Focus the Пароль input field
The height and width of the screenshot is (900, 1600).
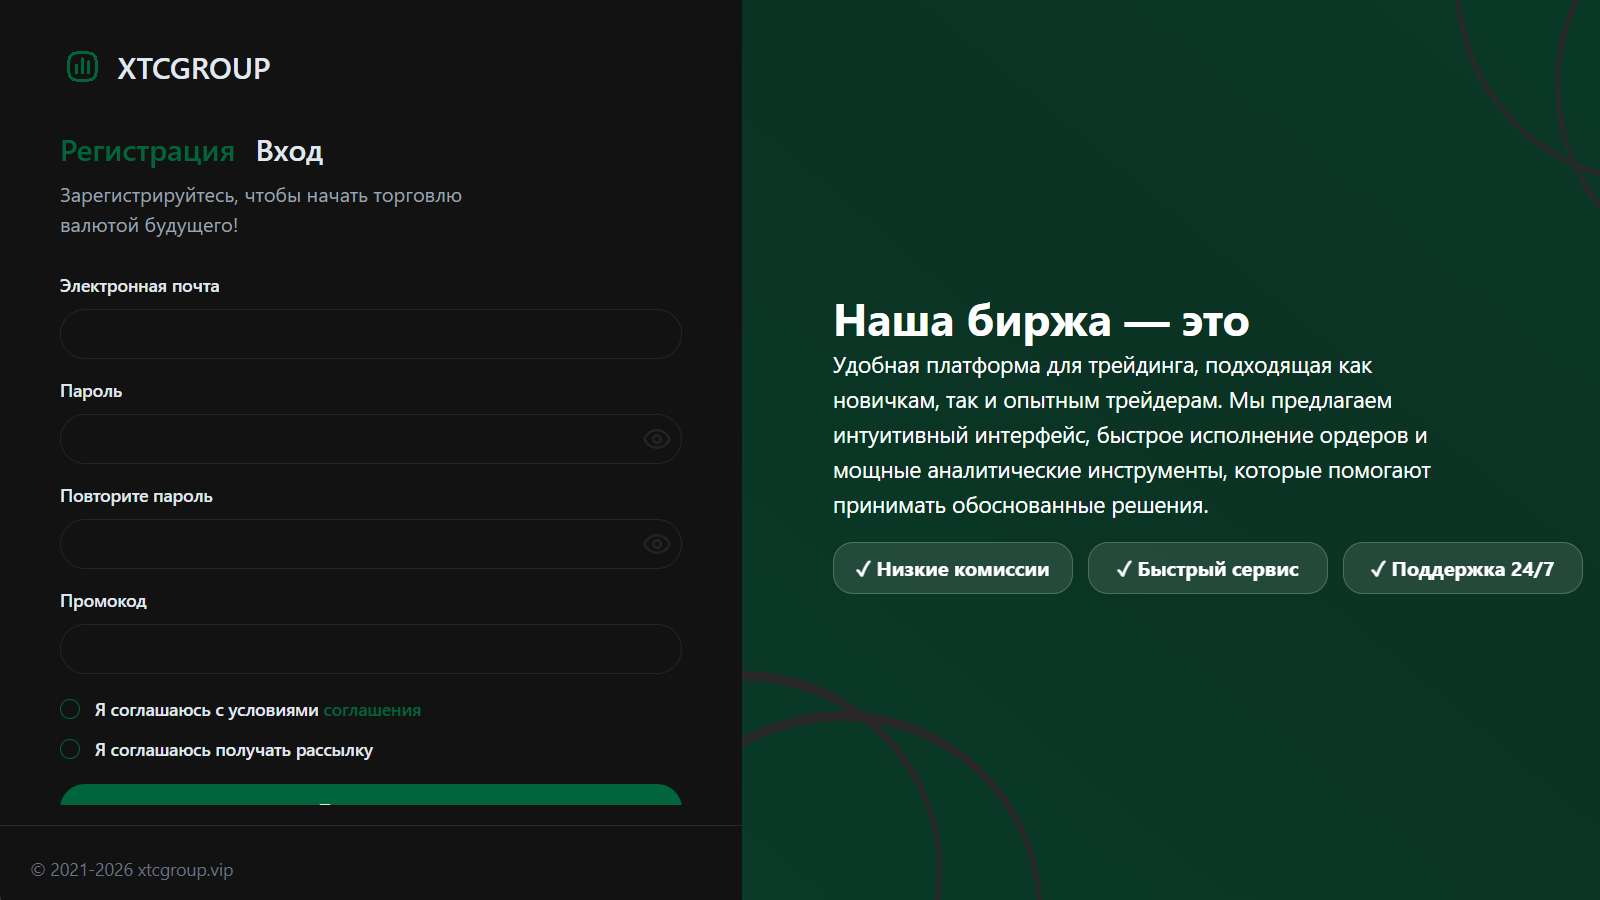pos(371,439)
